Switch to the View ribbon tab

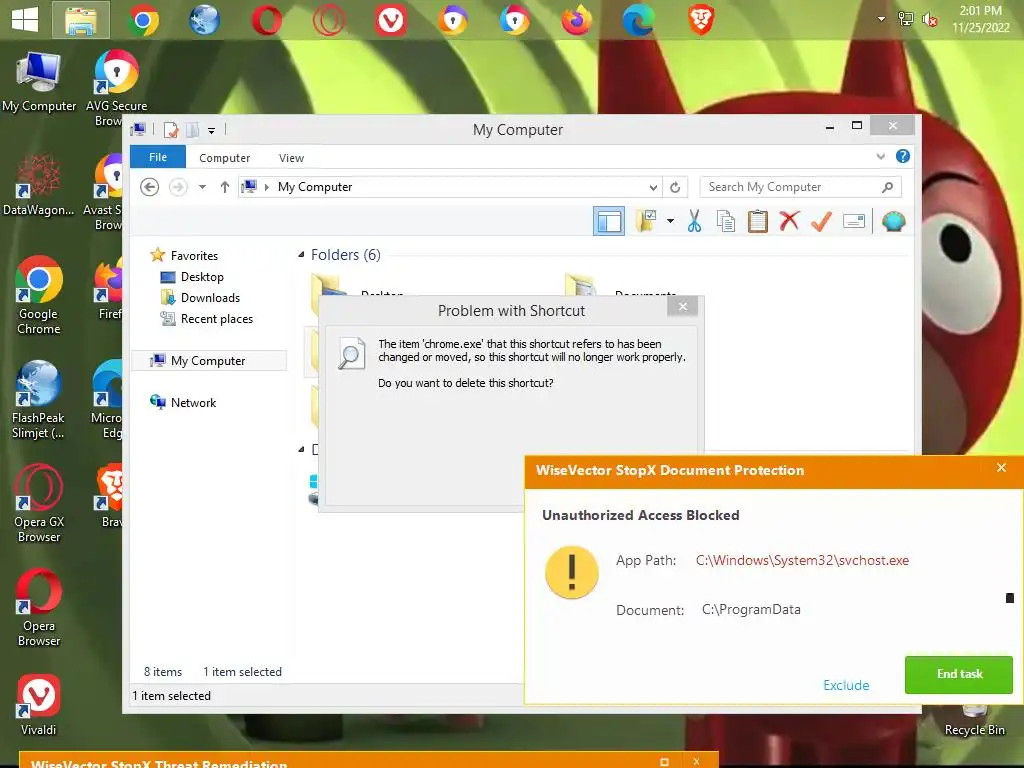coord(291,158)
